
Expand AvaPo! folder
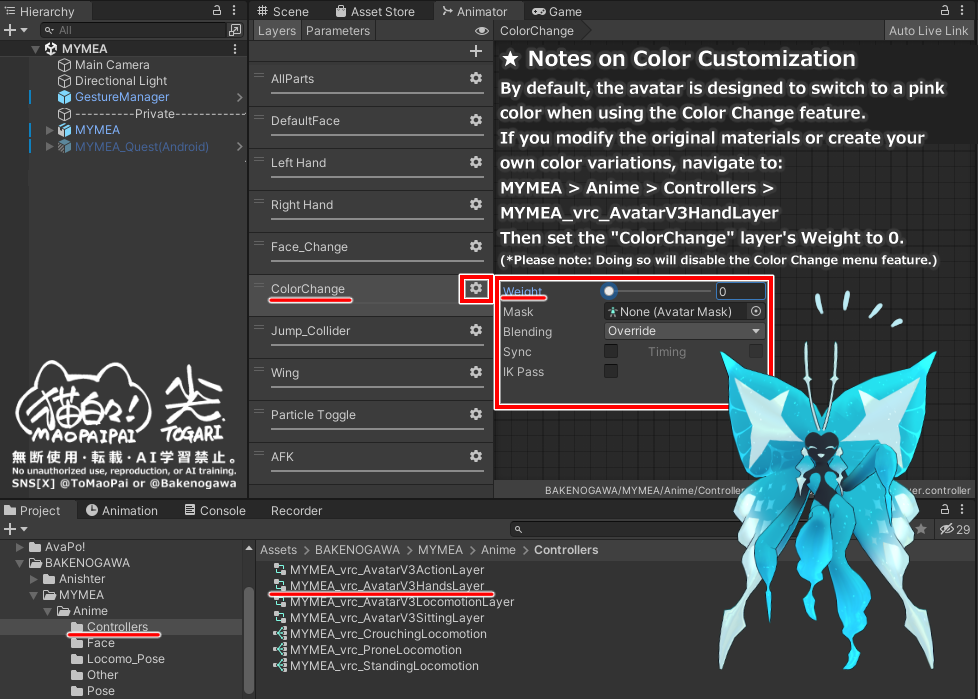tap(20, 547)
